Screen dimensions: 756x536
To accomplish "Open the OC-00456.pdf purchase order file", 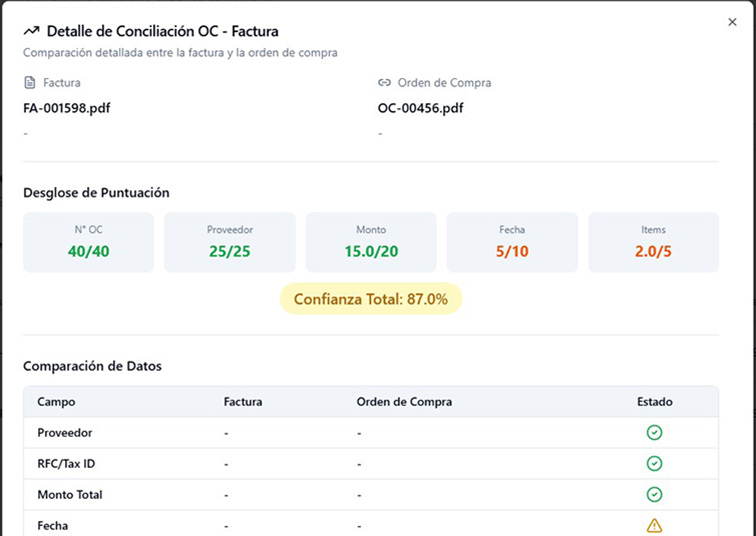I will (x=420, y=108).
